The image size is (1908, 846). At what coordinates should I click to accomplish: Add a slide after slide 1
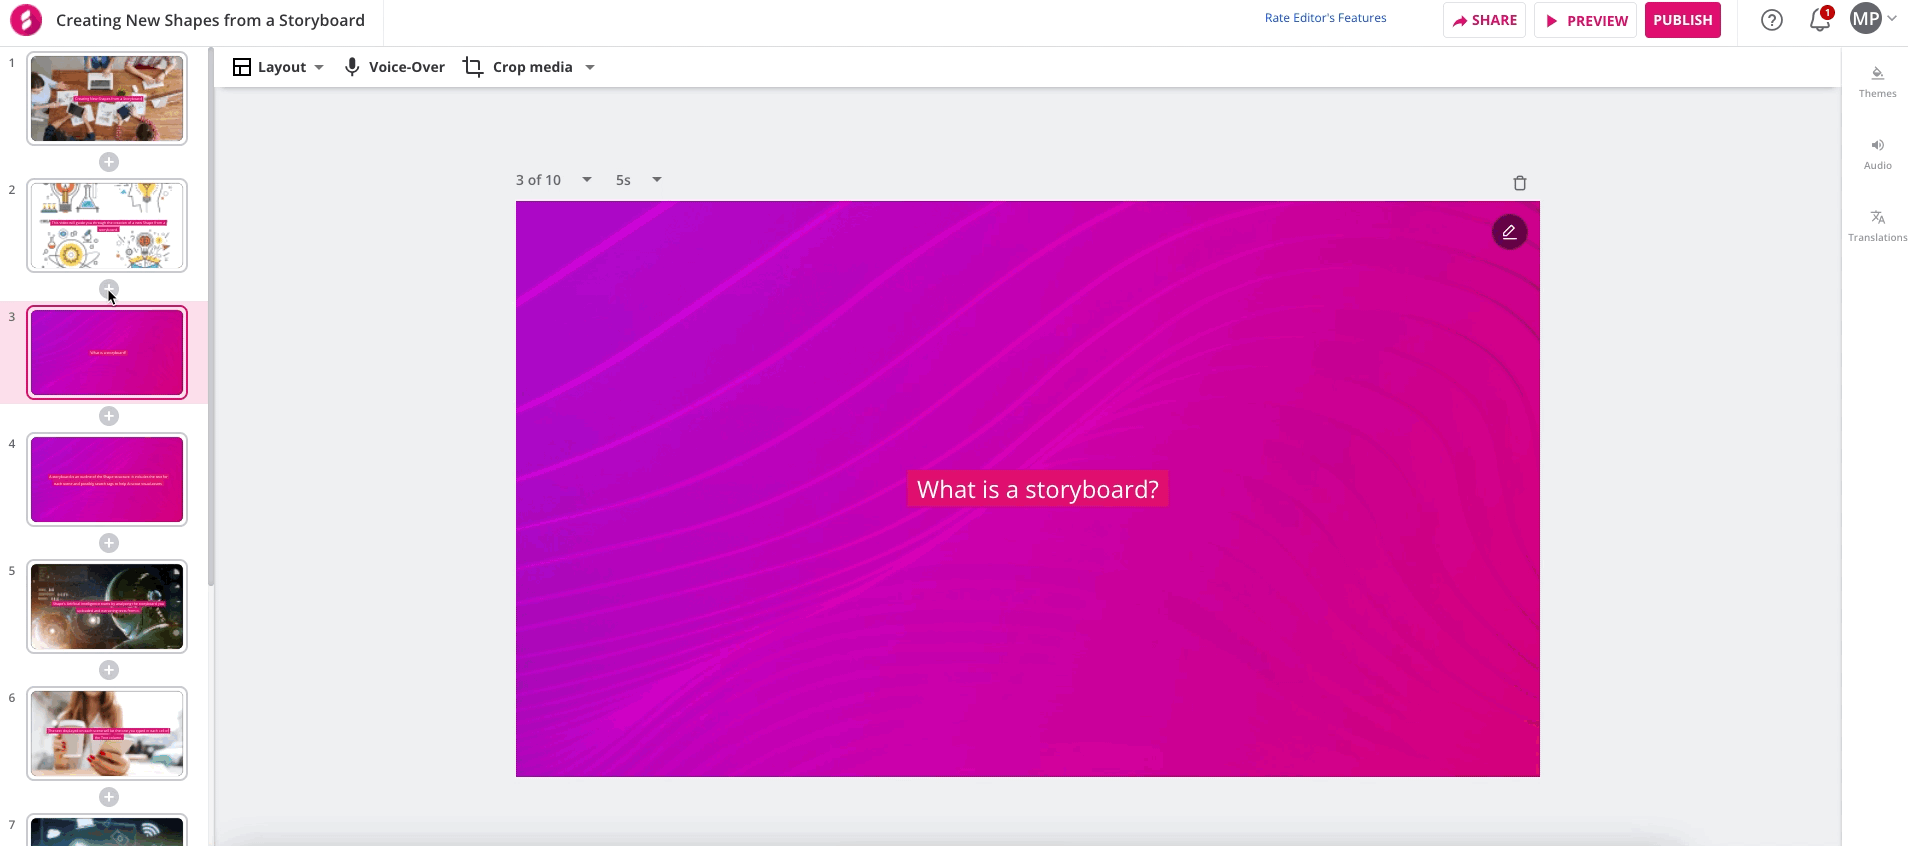(x=109, y=162)
